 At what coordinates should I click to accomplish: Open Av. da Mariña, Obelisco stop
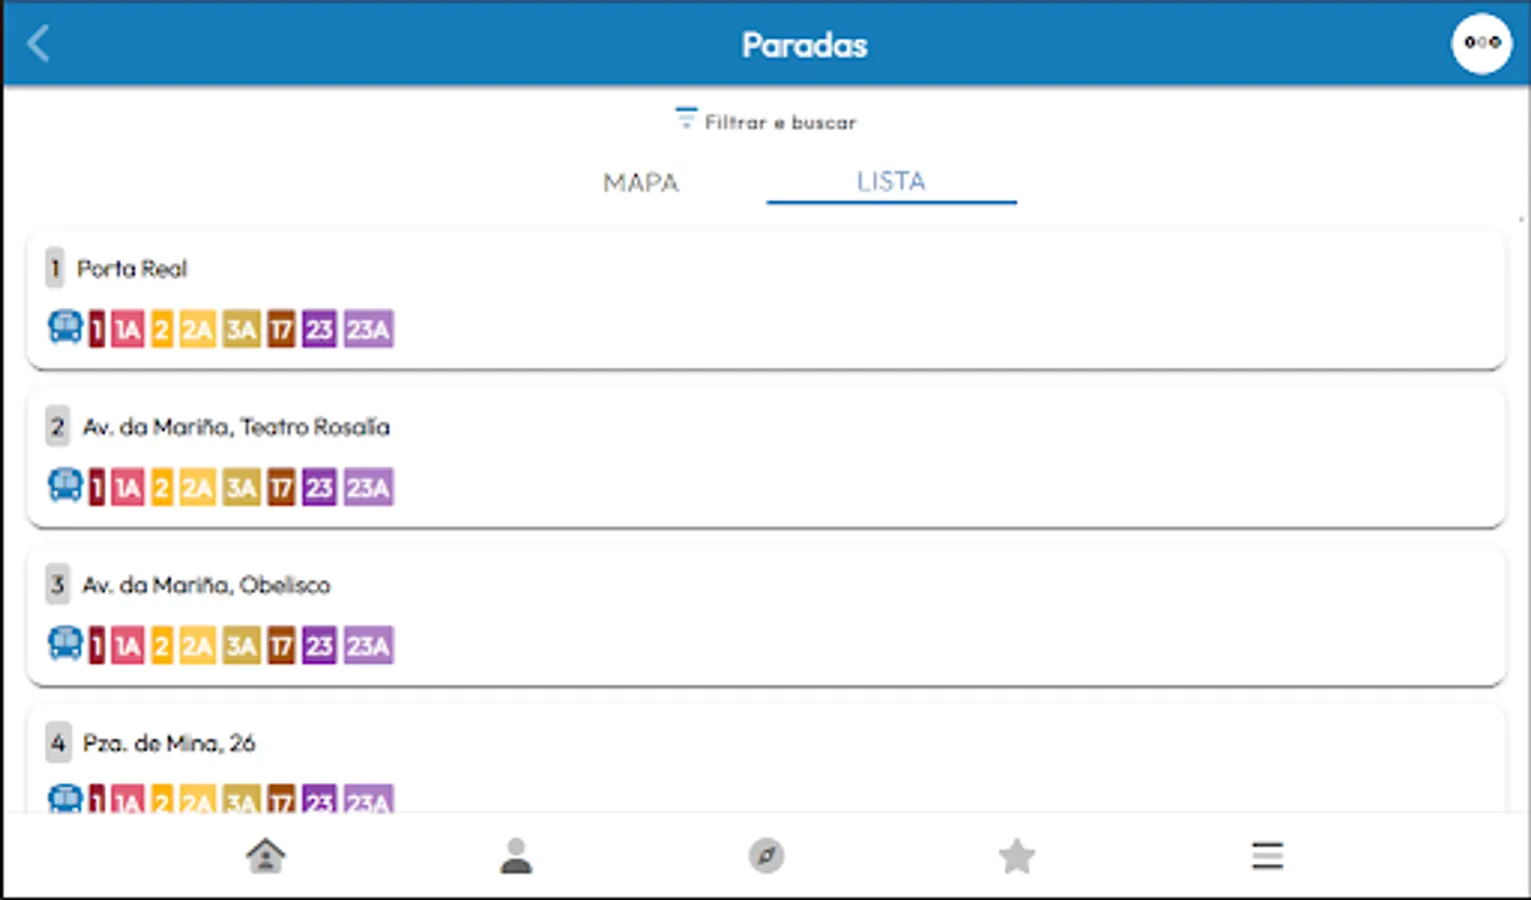(x=206, y=585)
